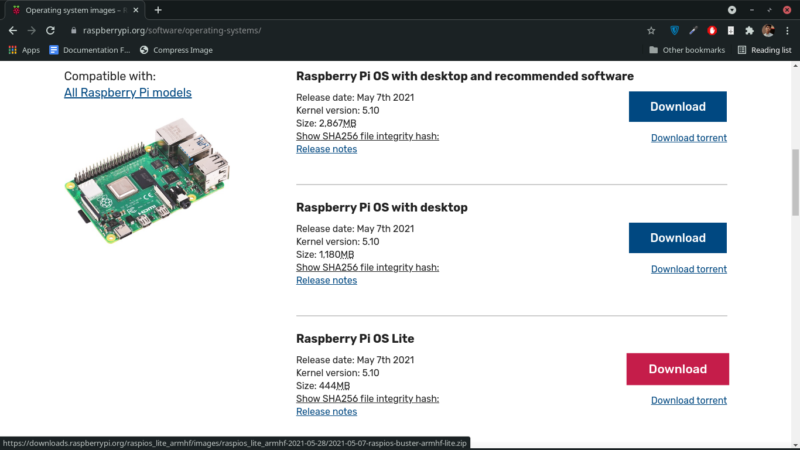Open the Apps grid shortcut
800x450 pixels.
pos(24,50)
